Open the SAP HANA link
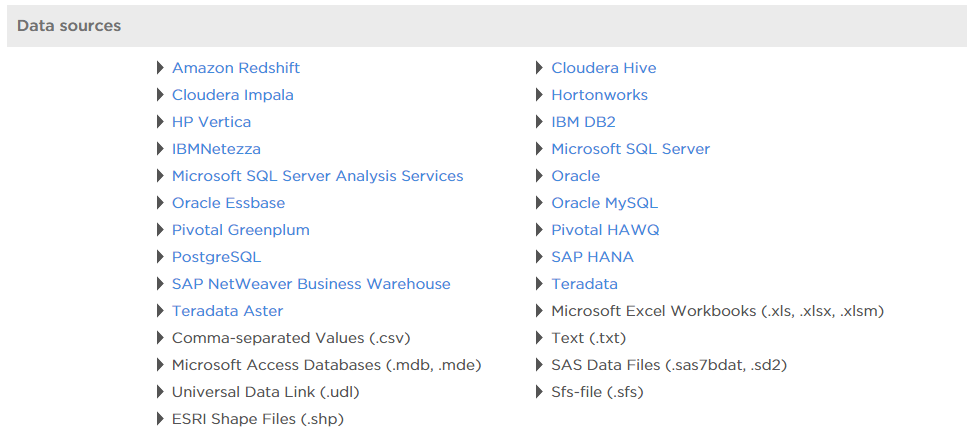Viewport: 972px width, 448px height. pyautogui.click(x=593, y=257)
